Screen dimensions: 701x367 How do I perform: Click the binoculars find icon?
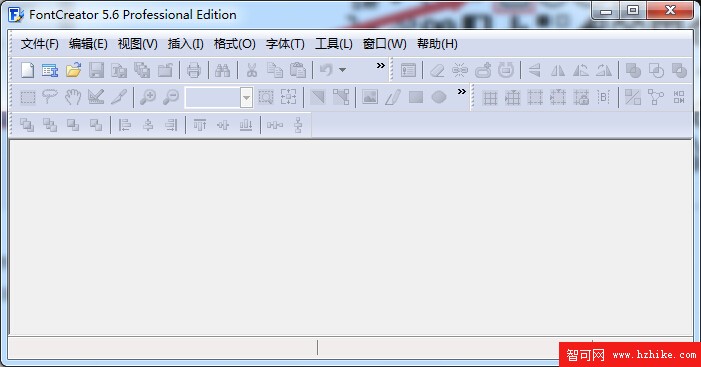(222, 70)
